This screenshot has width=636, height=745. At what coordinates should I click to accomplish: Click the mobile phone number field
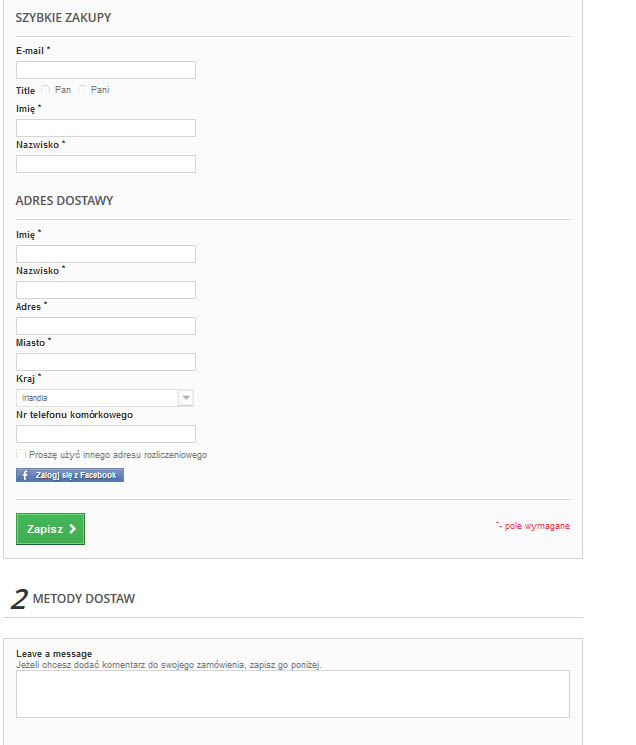tap(106, 434)
